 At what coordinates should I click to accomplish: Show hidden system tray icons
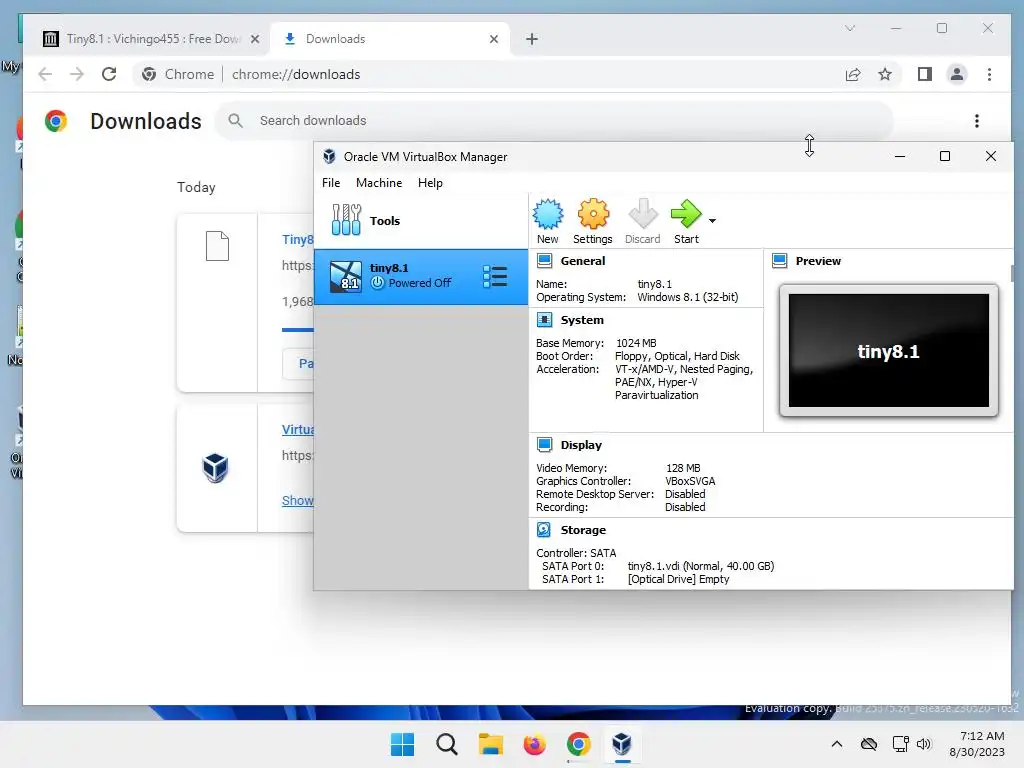point(837,744)
